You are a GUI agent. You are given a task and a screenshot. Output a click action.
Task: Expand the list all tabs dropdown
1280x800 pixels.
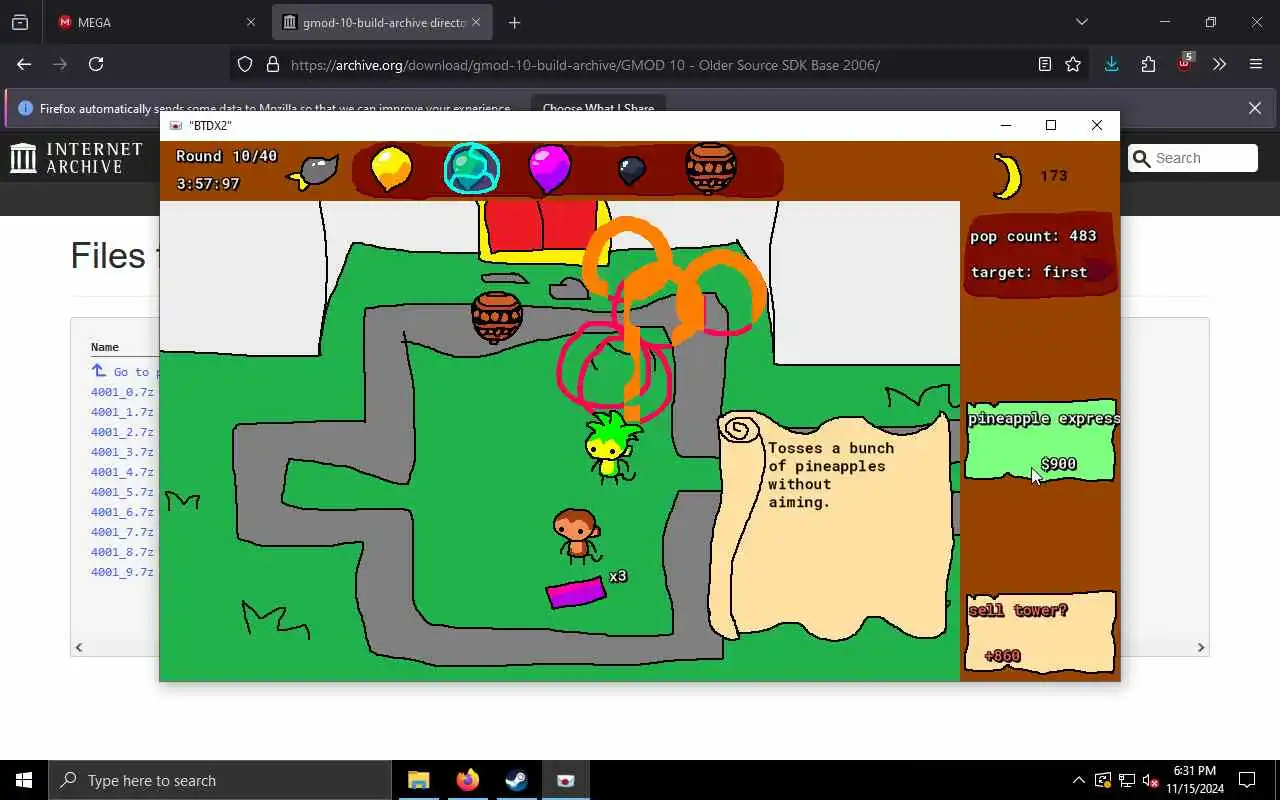coord(1081,22)
